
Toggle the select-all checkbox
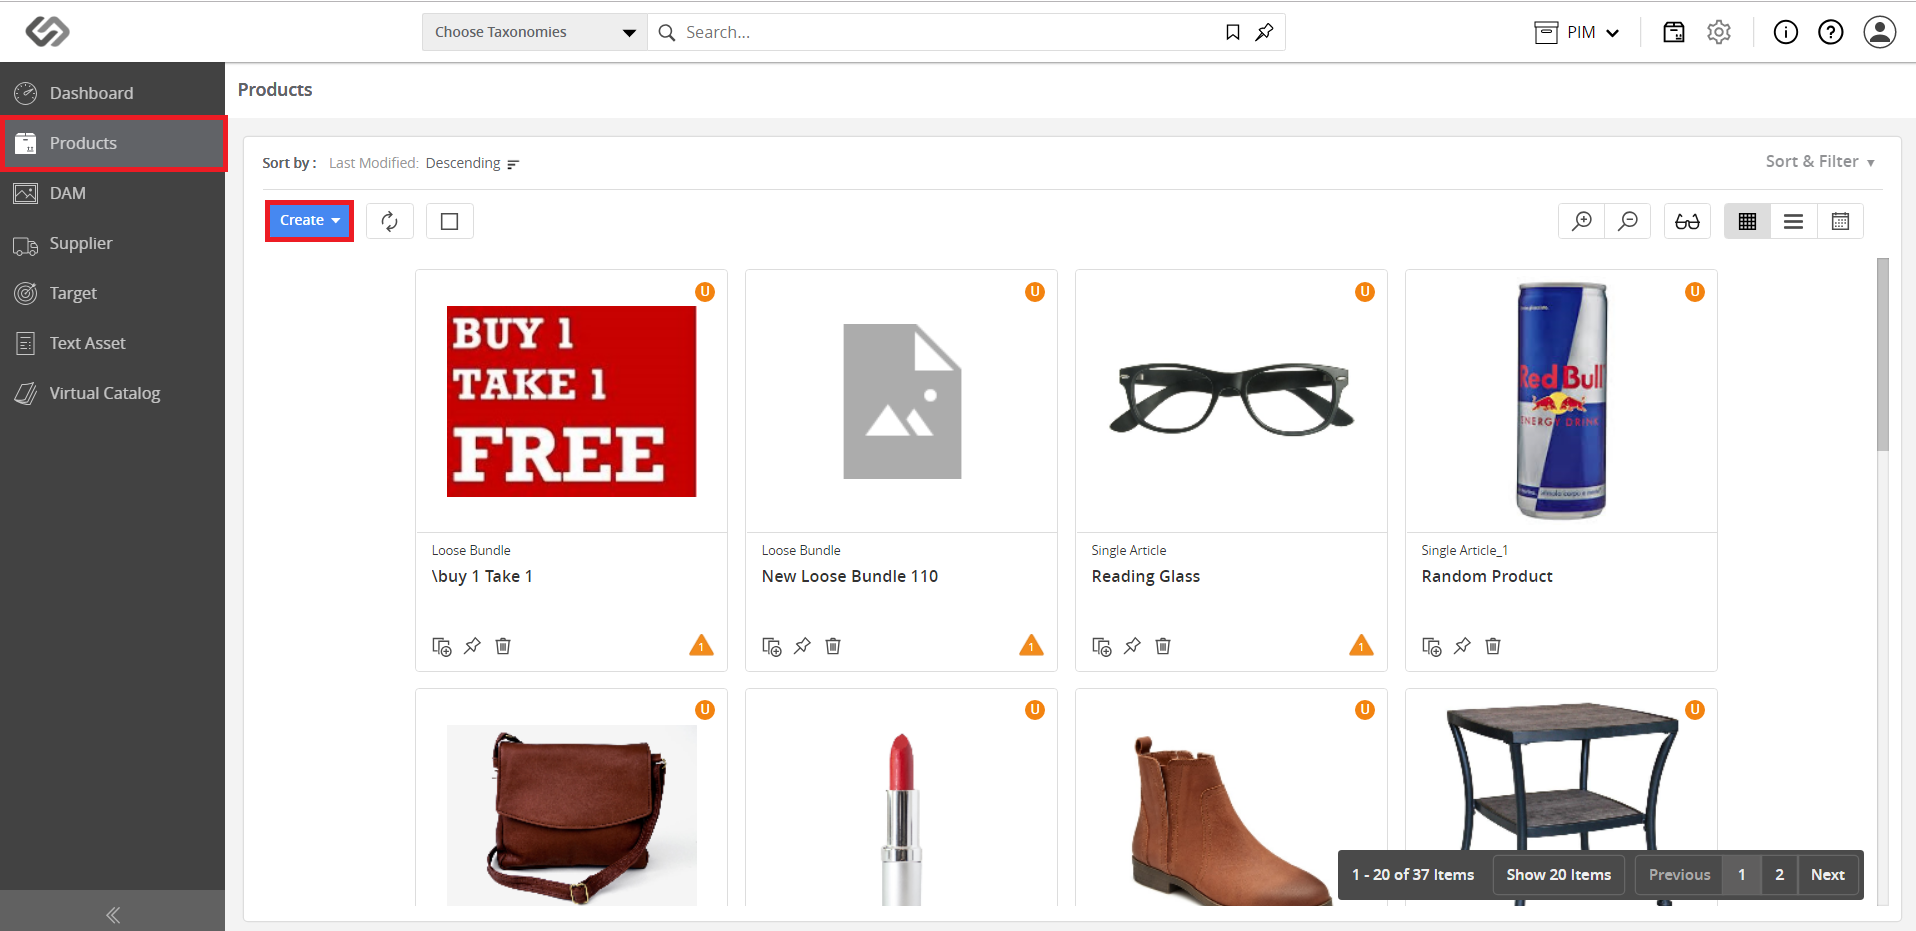pyautogui.click(x=450, y=221)
